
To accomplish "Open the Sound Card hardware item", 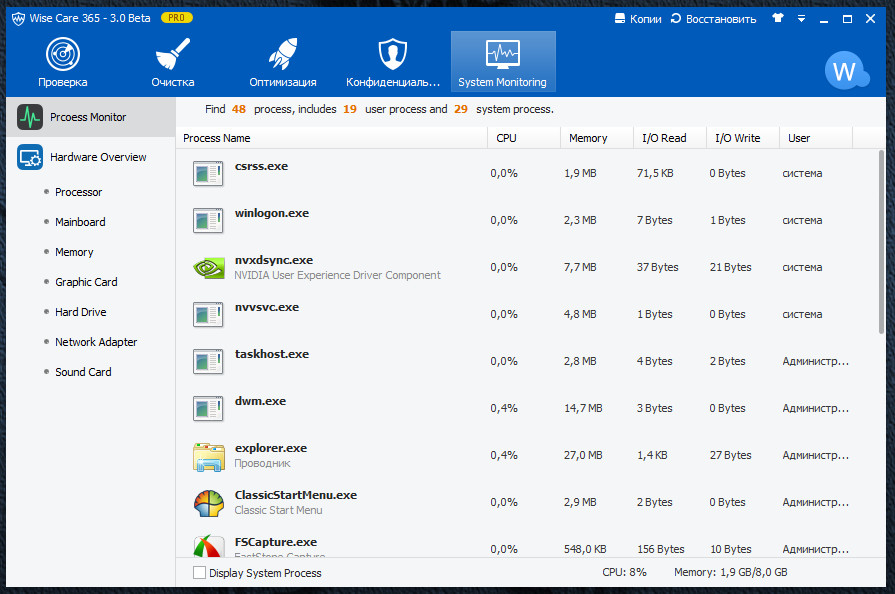I will click(x=83, y=372).
